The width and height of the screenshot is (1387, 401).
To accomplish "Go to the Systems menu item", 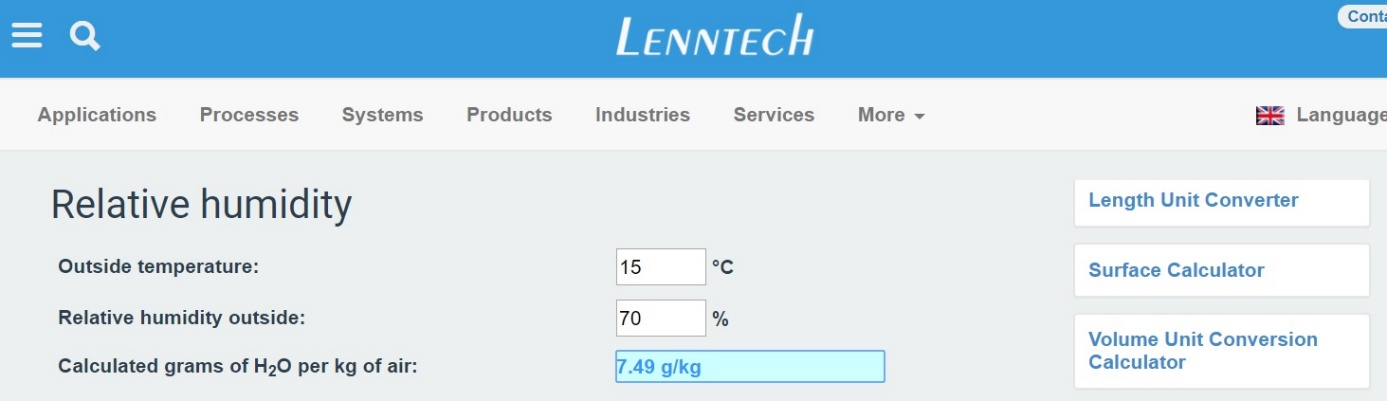I will (x=382, y=115).
